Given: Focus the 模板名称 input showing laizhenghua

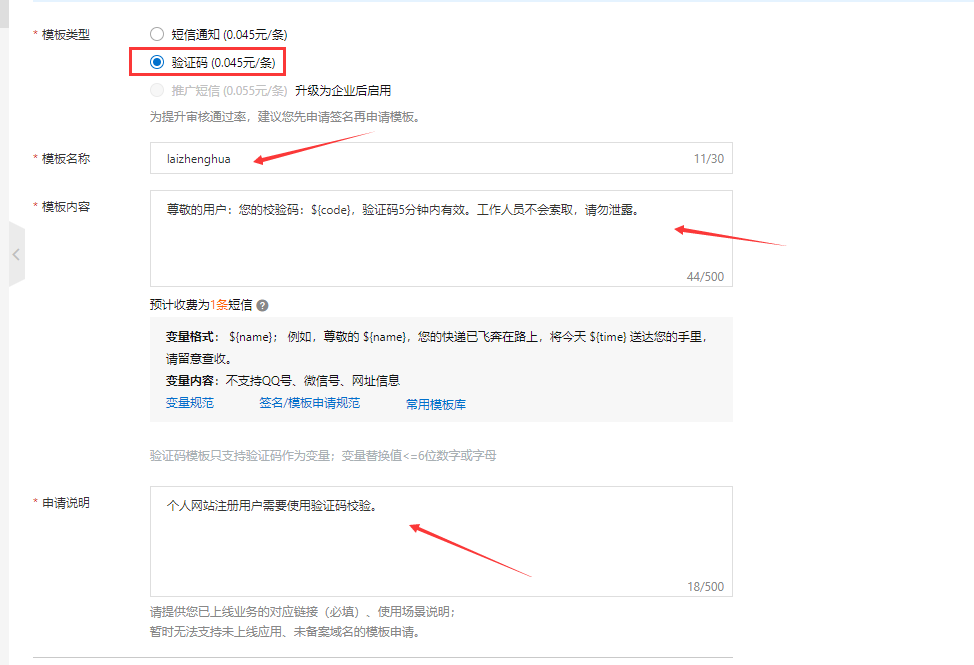Looking at the screenshot, I should (x=400, y=158).
